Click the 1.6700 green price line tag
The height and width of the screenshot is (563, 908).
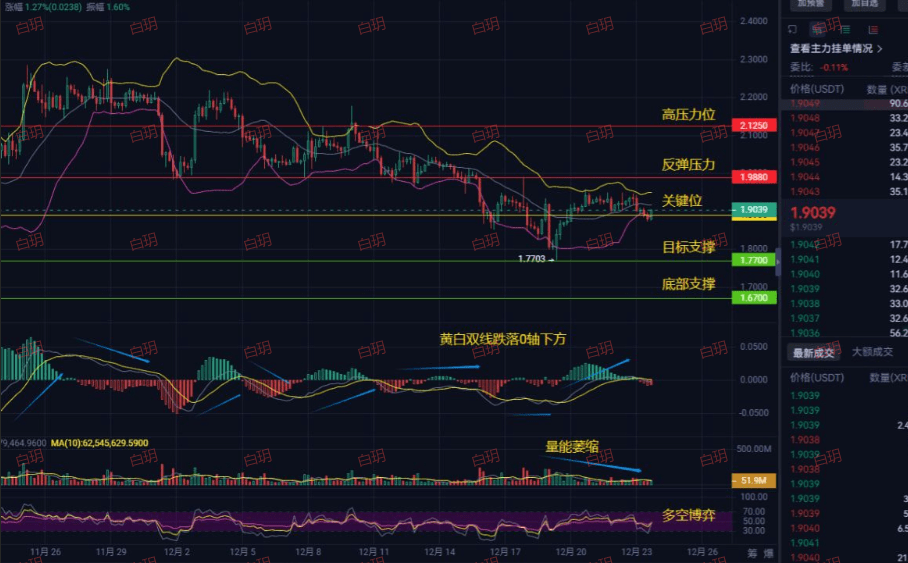click(x=754, y=298)
